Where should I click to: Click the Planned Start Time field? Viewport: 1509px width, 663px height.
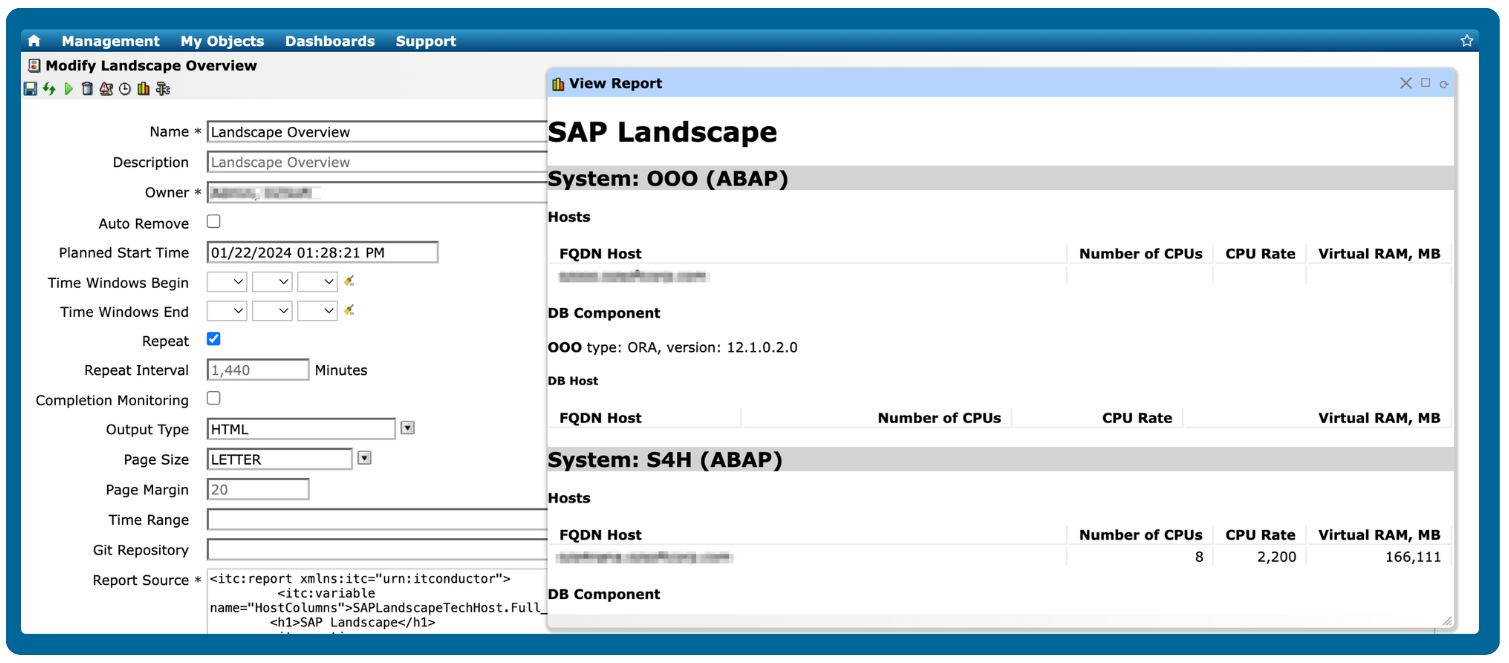coord(322,252)
